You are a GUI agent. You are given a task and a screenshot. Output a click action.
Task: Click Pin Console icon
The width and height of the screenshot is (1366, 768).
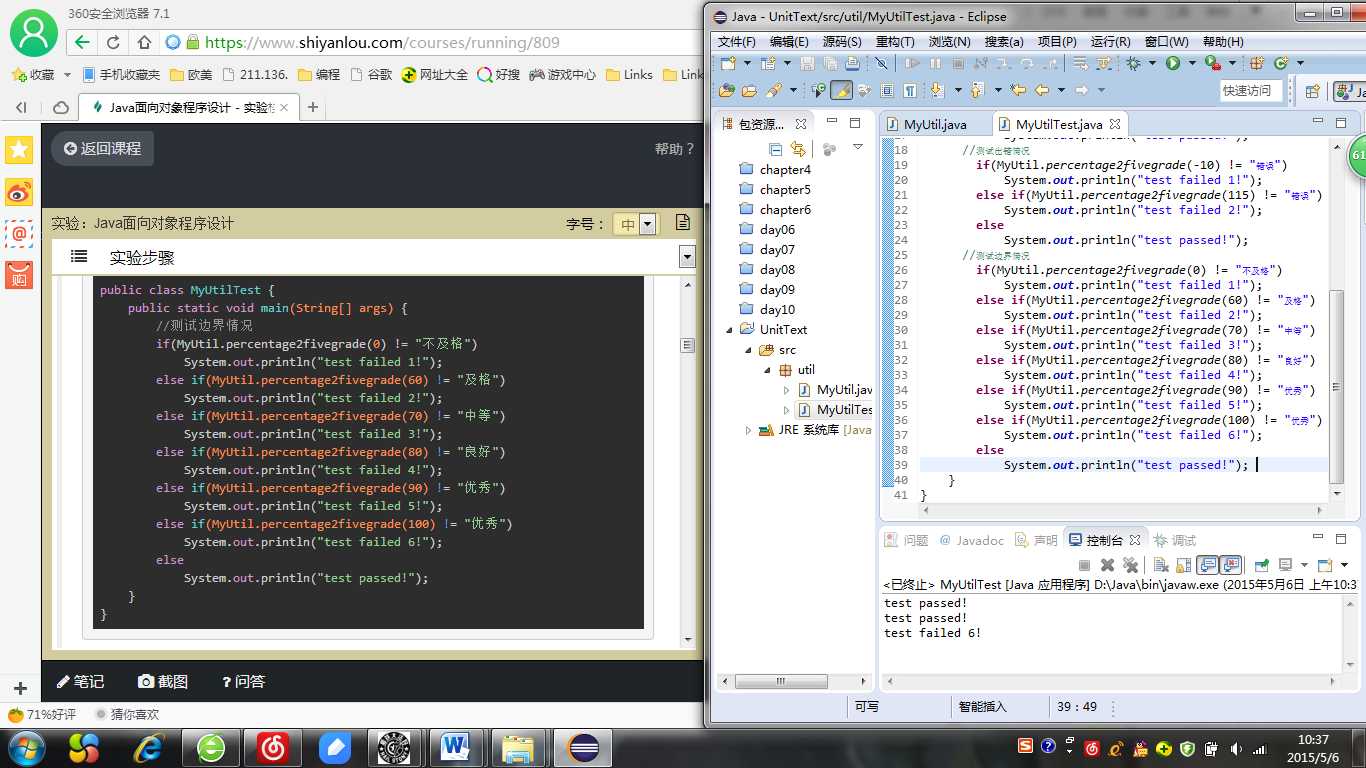click(1262, 565)
